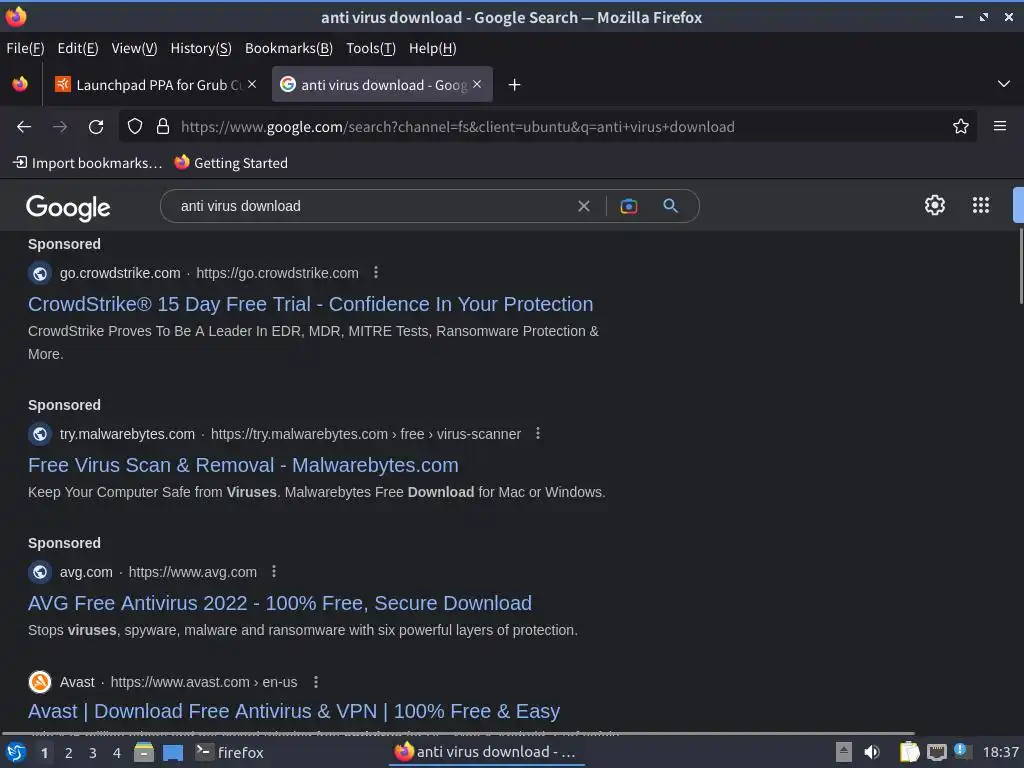This screenshot has width=1024, height=768.
Task: Click the show desktop taskbar icon
Action: 172,753
